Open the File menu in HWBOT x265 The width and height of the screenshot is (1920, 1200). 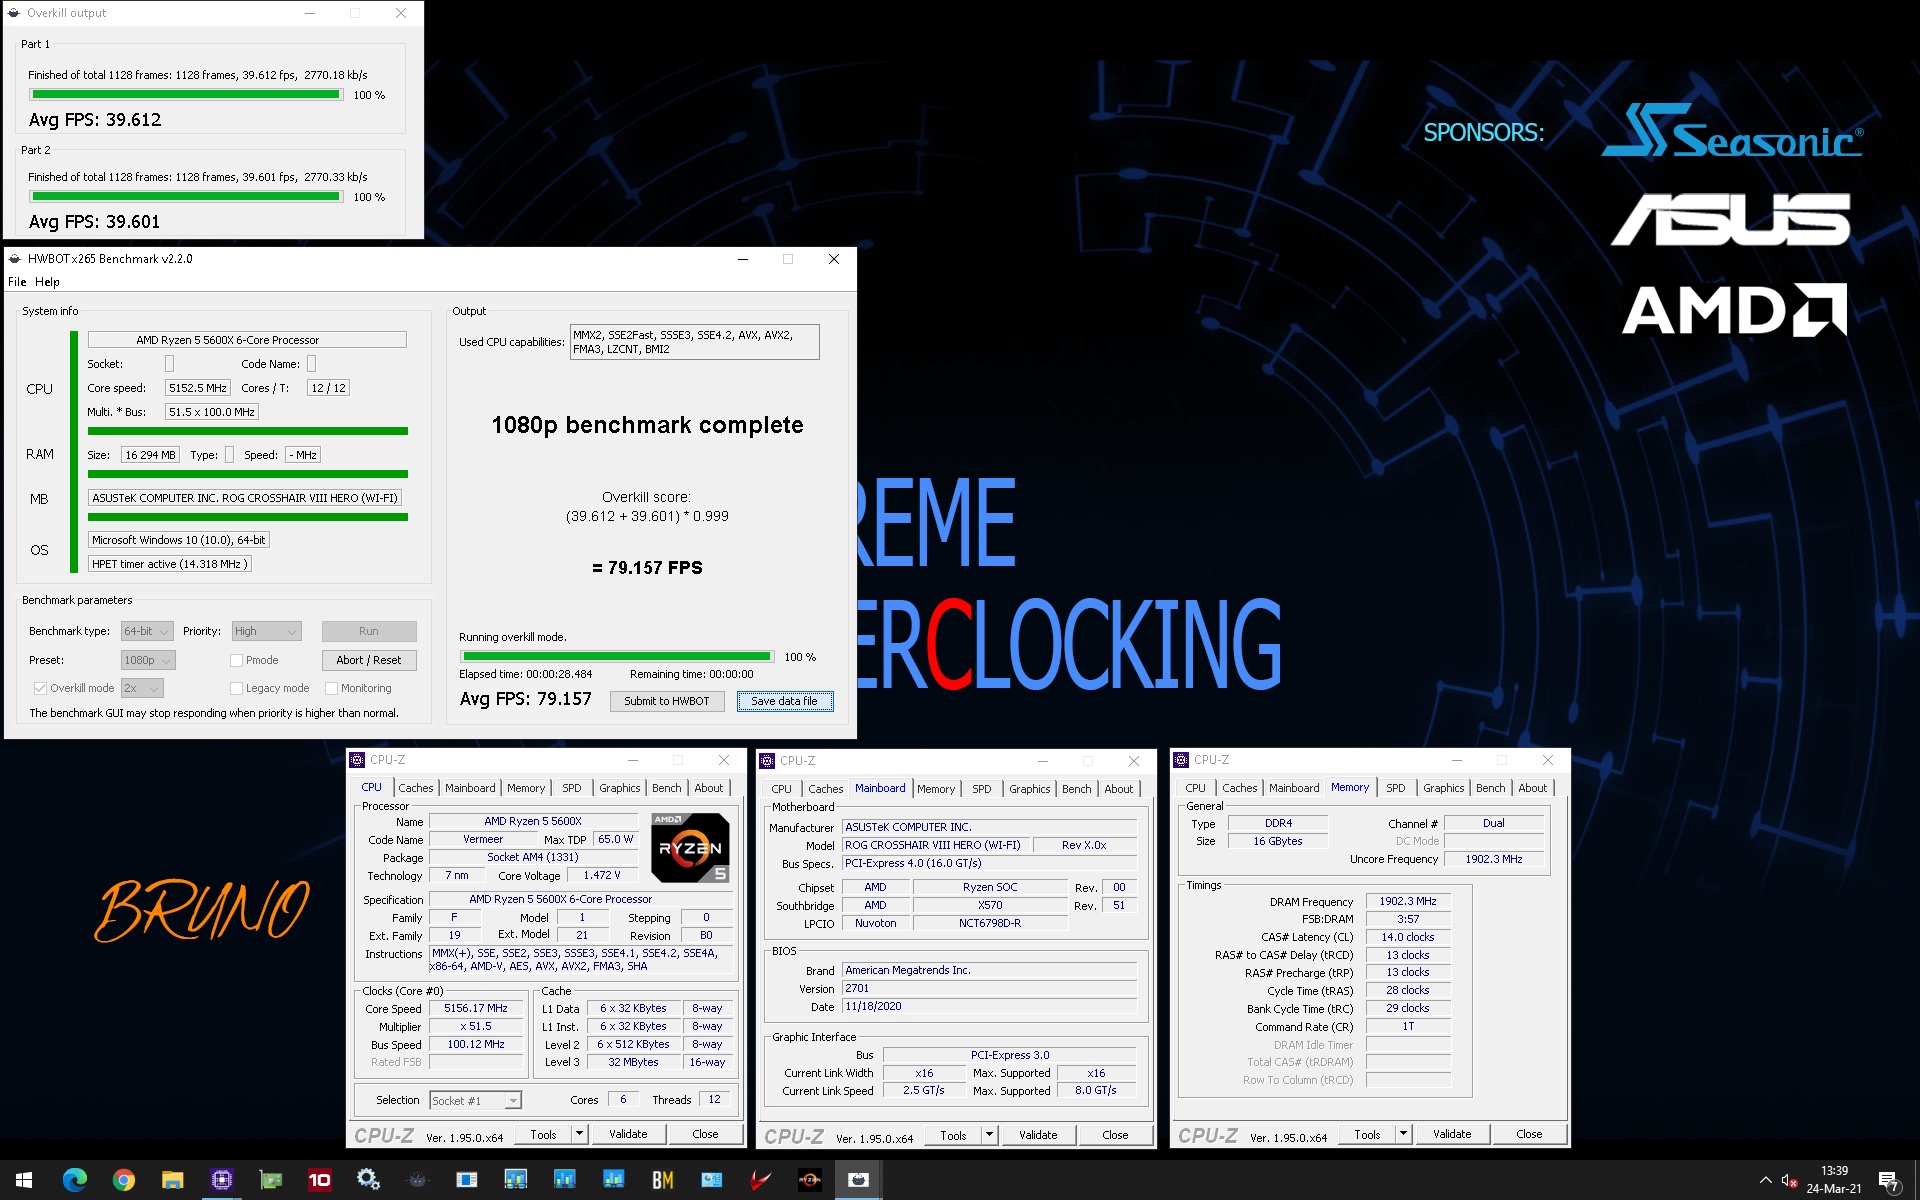tap(17, 282)
